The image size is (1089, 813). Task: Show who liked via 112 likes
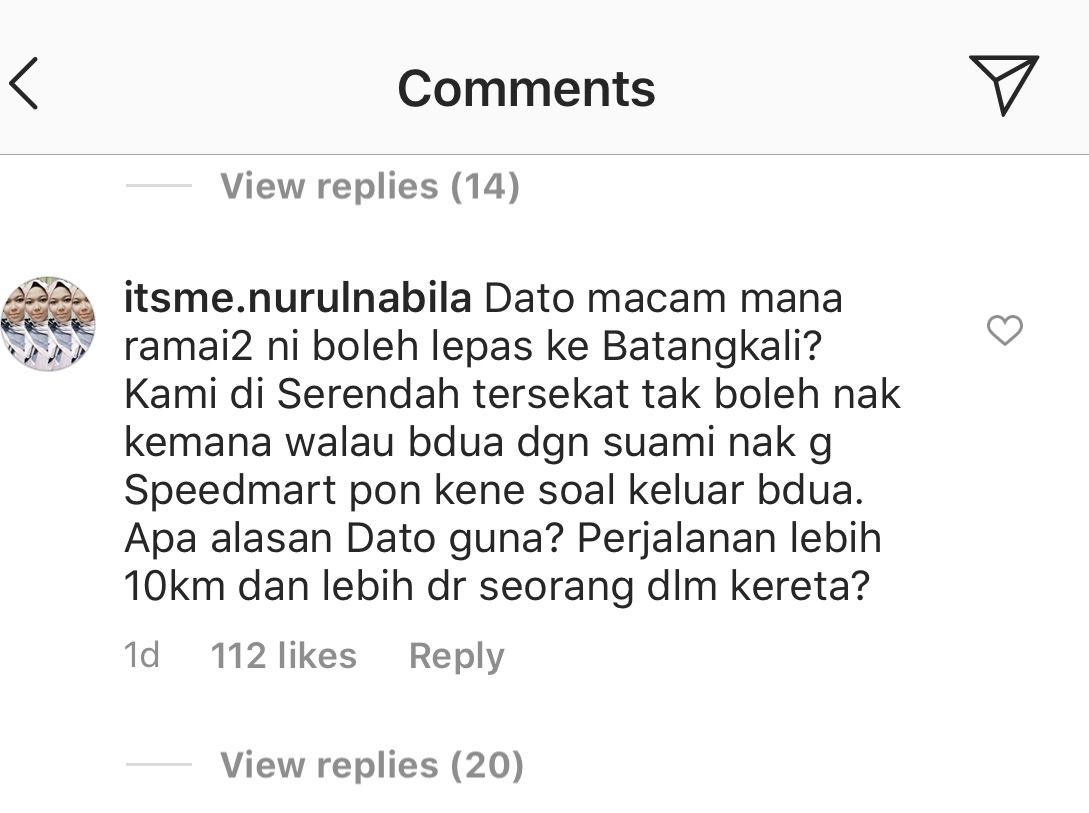283,655
